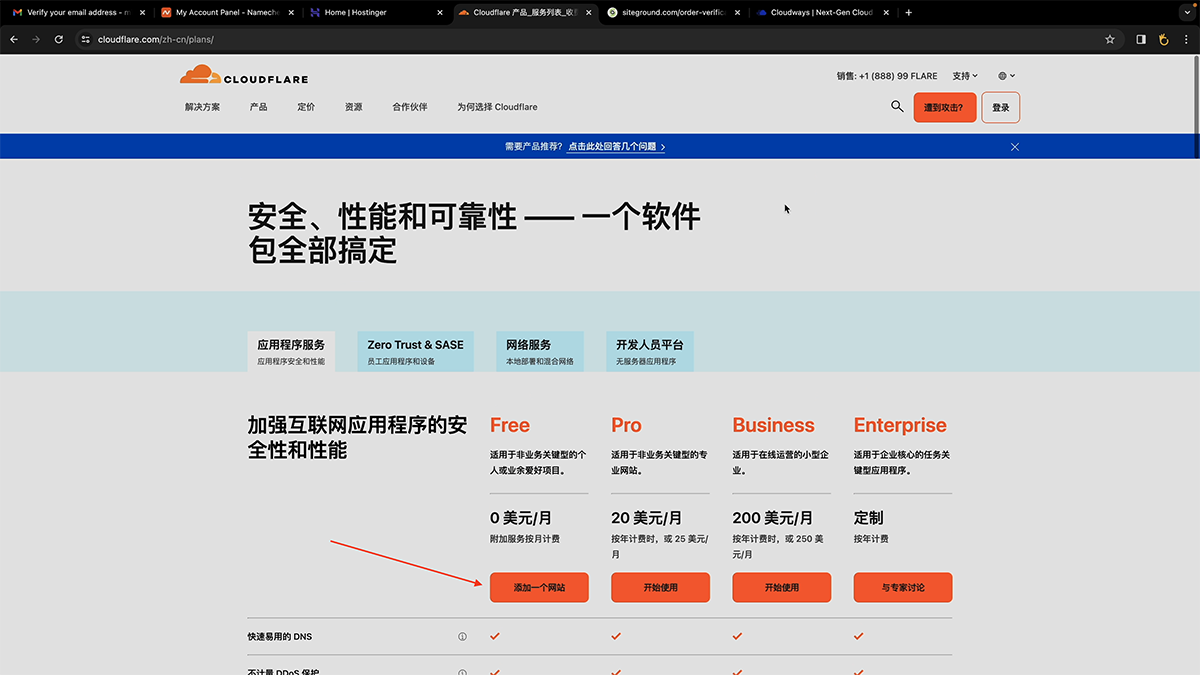Select the 开发人员平台 tab
Viewport: 1200px width, 675px height.
(650, 352)
